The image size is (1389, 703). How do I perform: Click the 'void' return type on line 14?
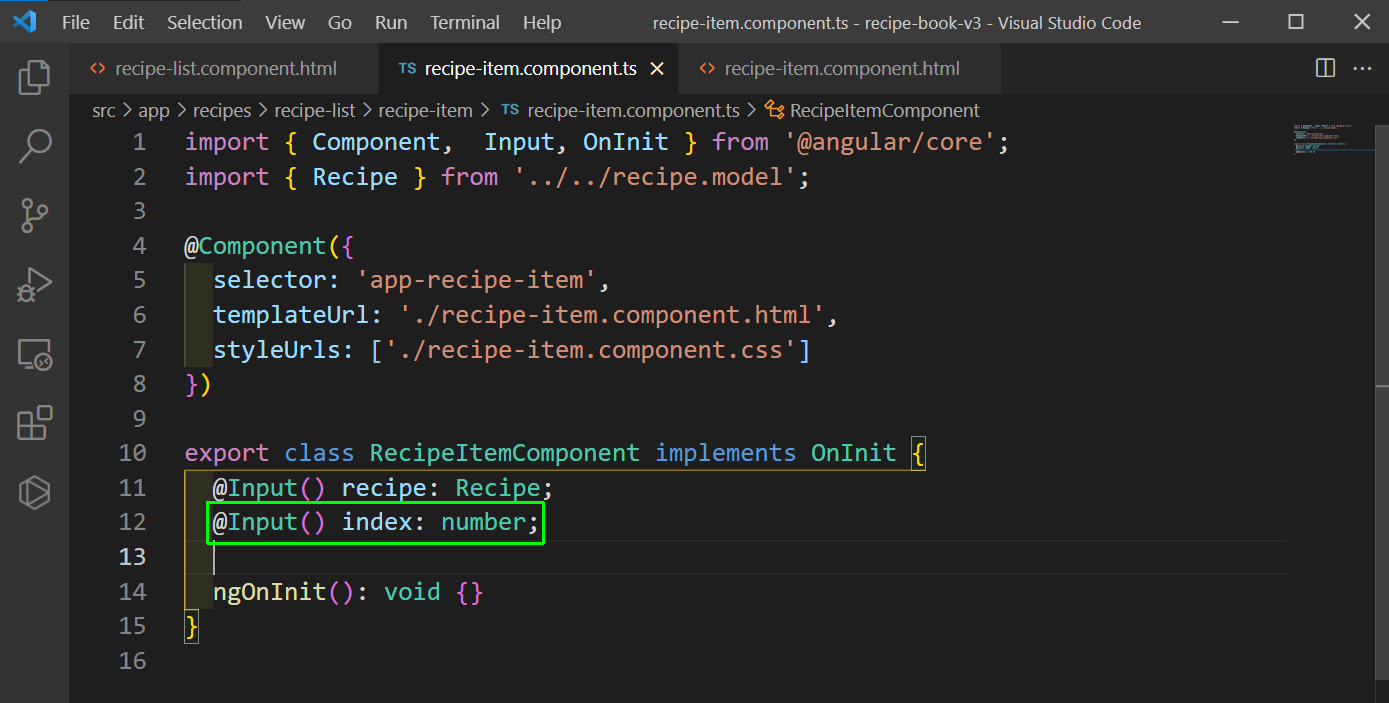point(412,592)
